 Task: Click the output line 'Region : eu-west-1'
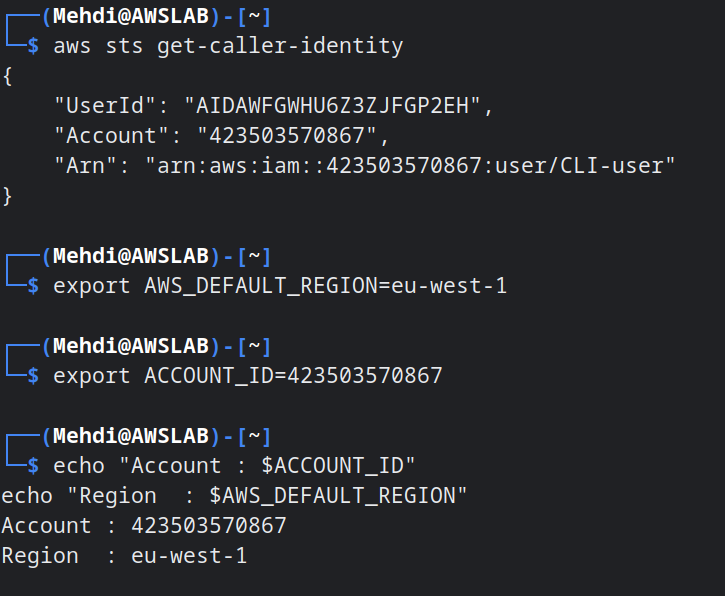tap(124, 556)
